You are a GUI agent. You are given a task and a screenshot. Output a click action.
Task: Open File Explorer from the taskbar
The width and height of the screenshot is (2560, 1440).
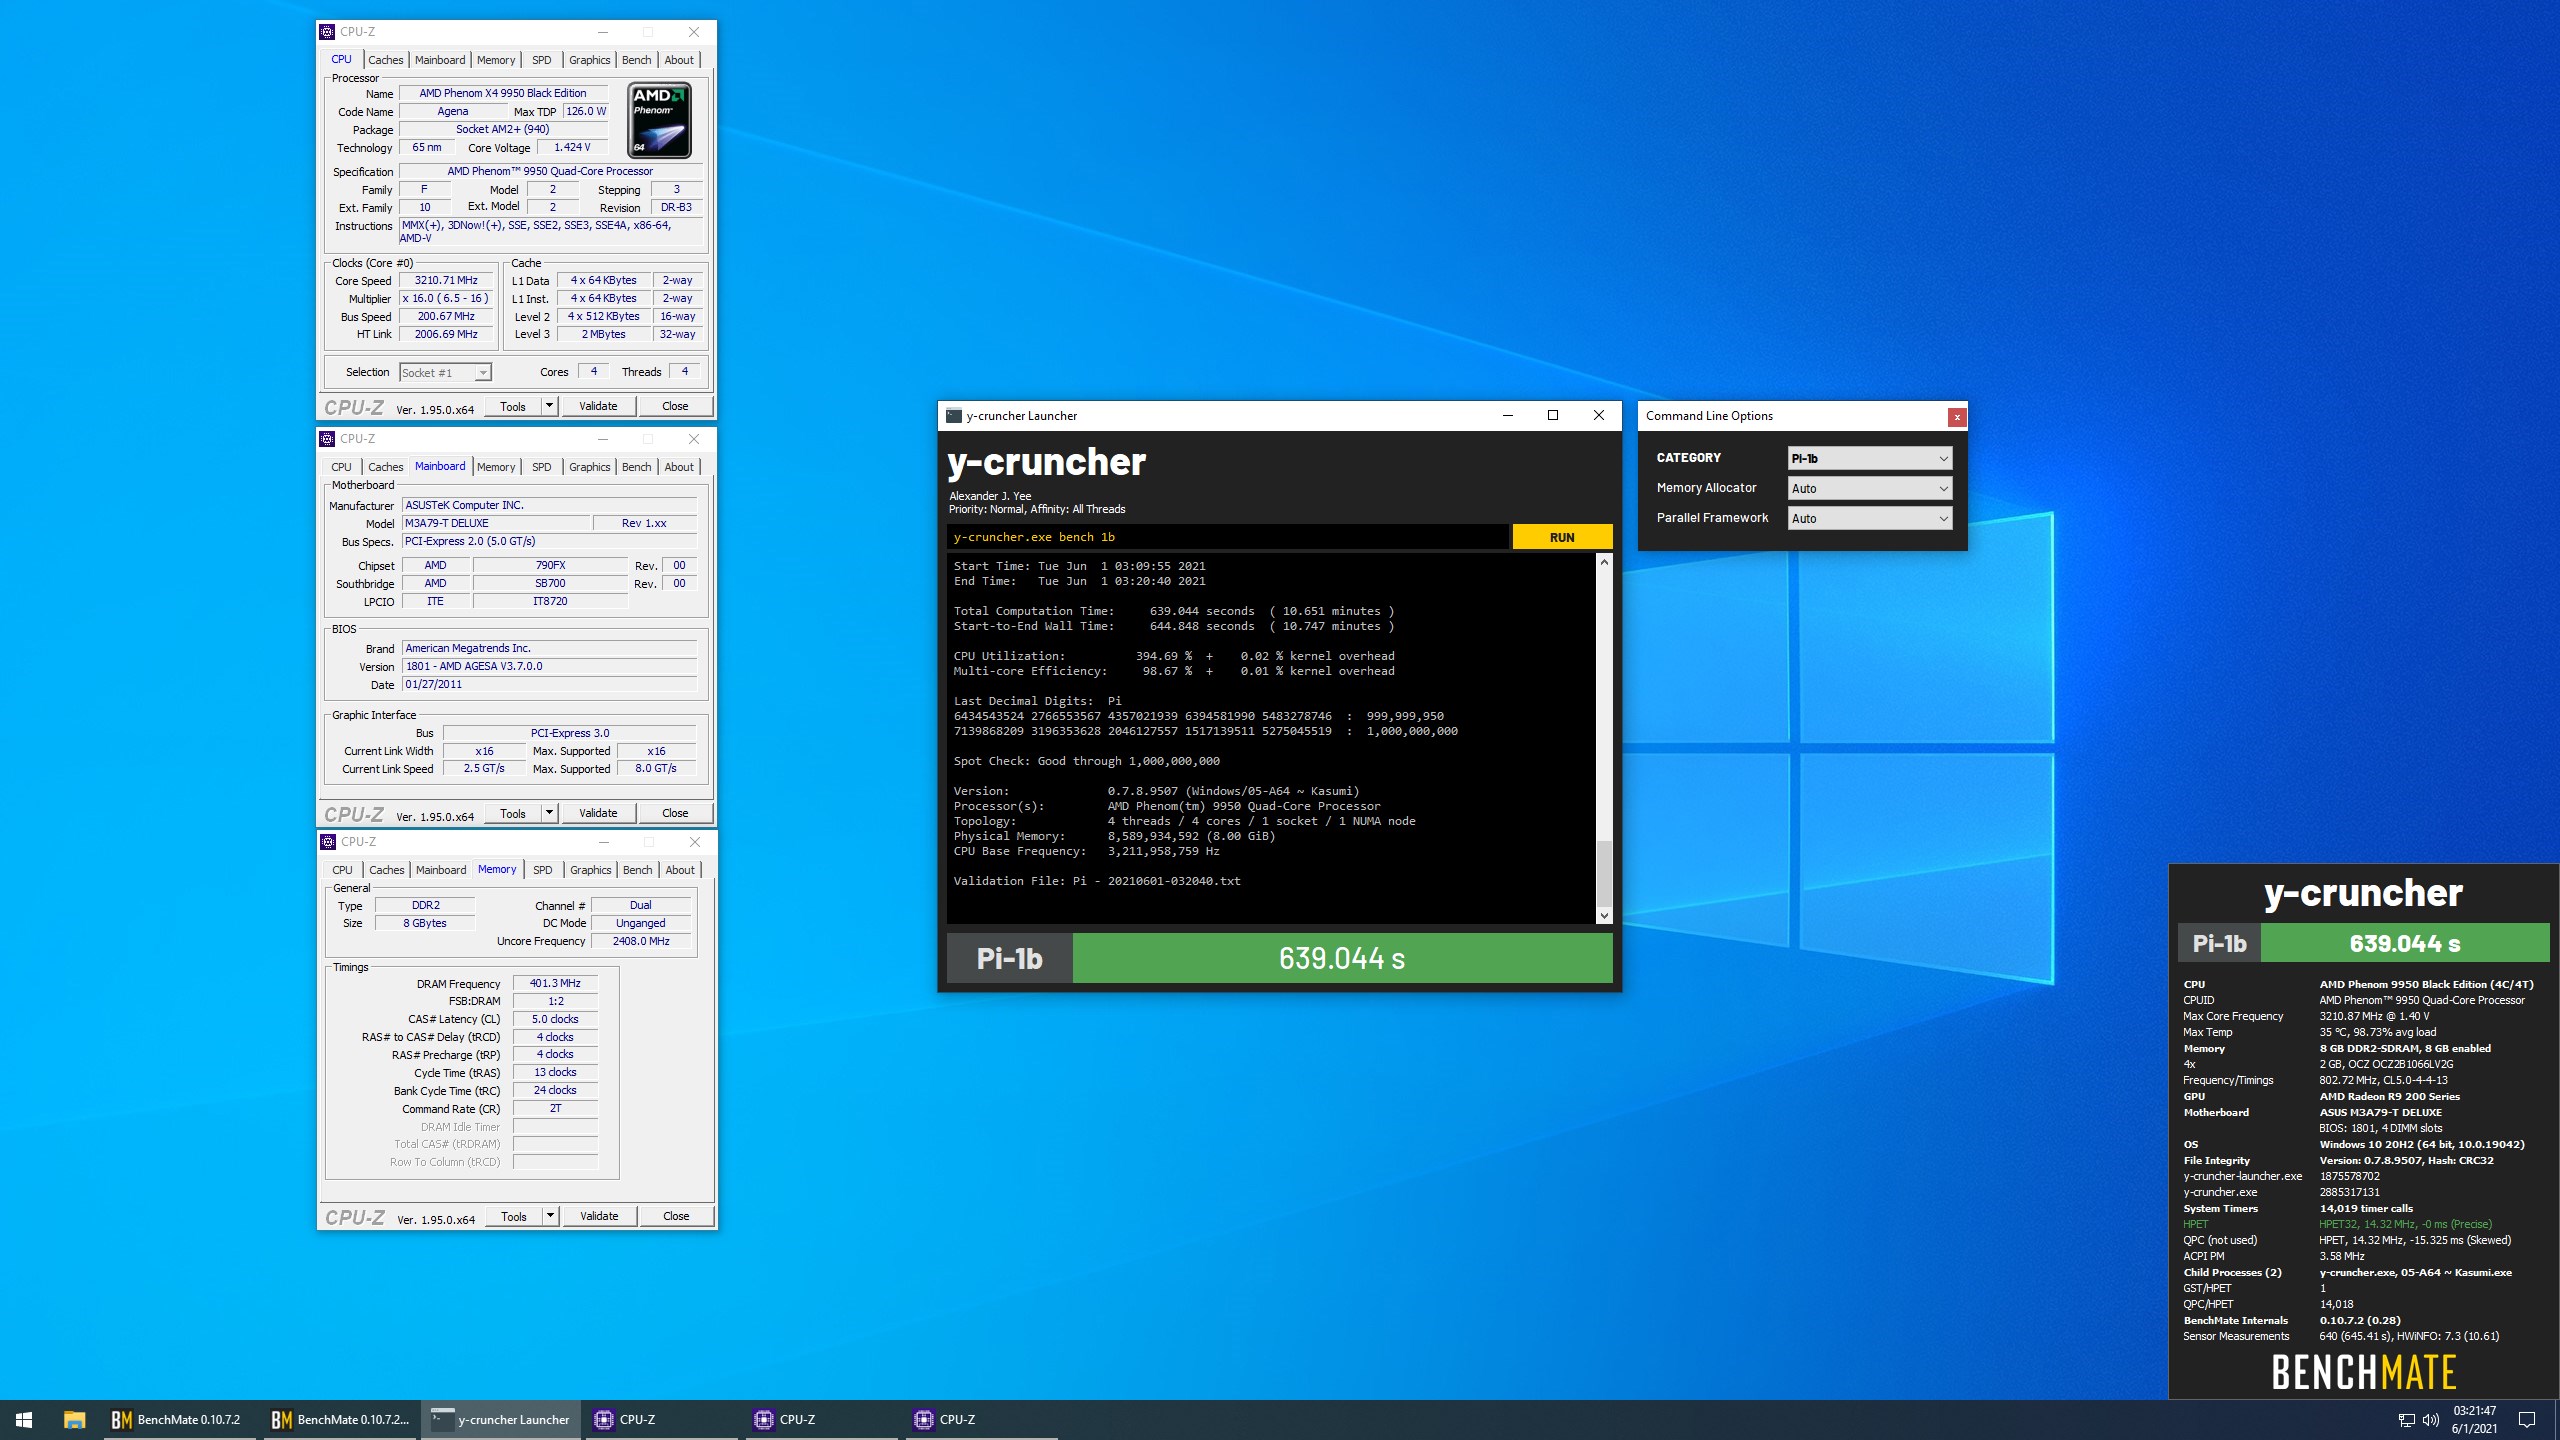74,1419
